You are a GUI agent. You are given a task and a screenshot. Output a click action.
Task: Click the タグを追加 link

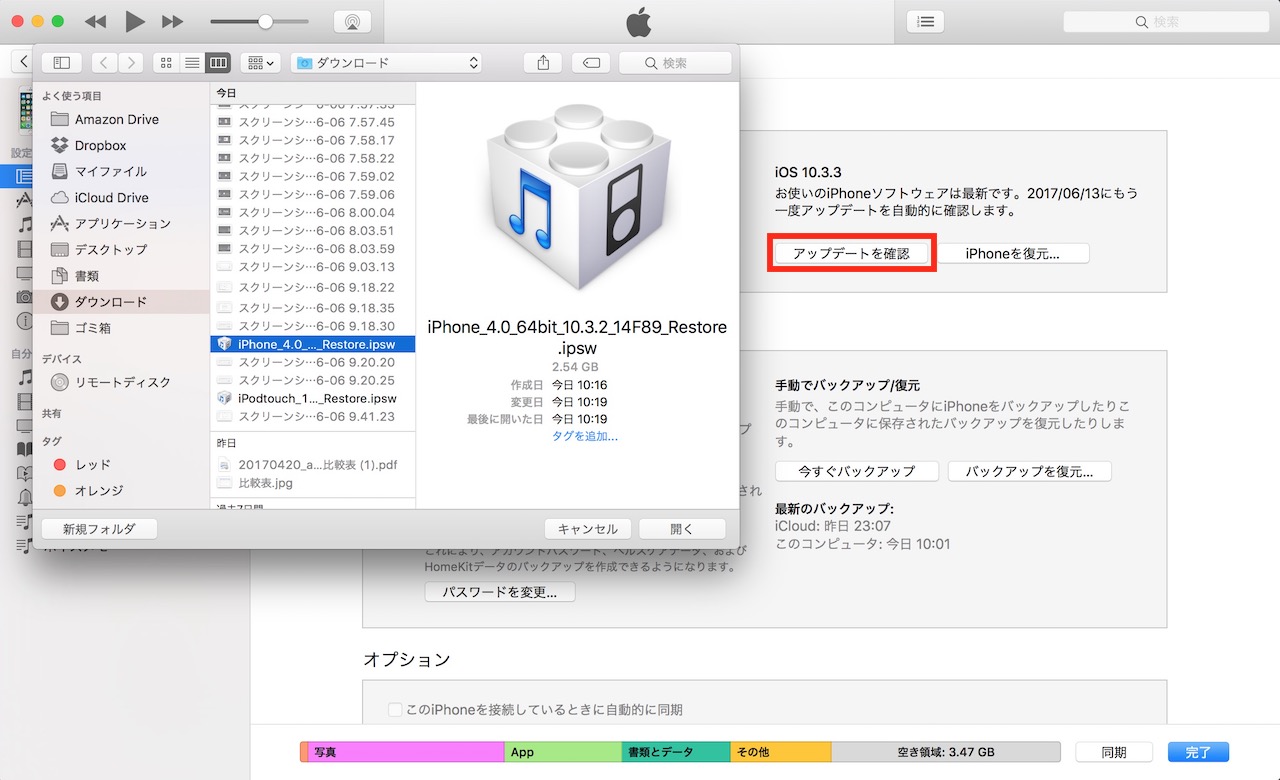585,436
